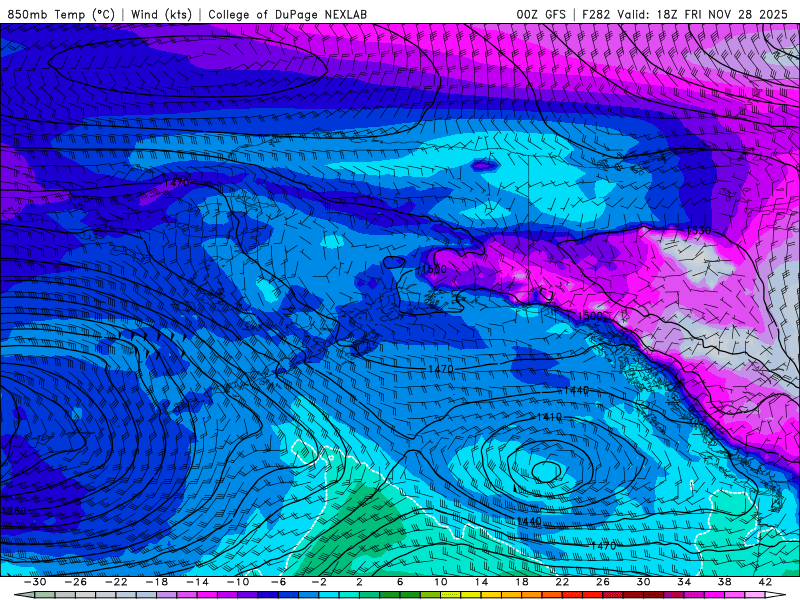Viewport: 800px width, 600px height.
Task: Select the -26 colorbar label
Action: [76, 582]
